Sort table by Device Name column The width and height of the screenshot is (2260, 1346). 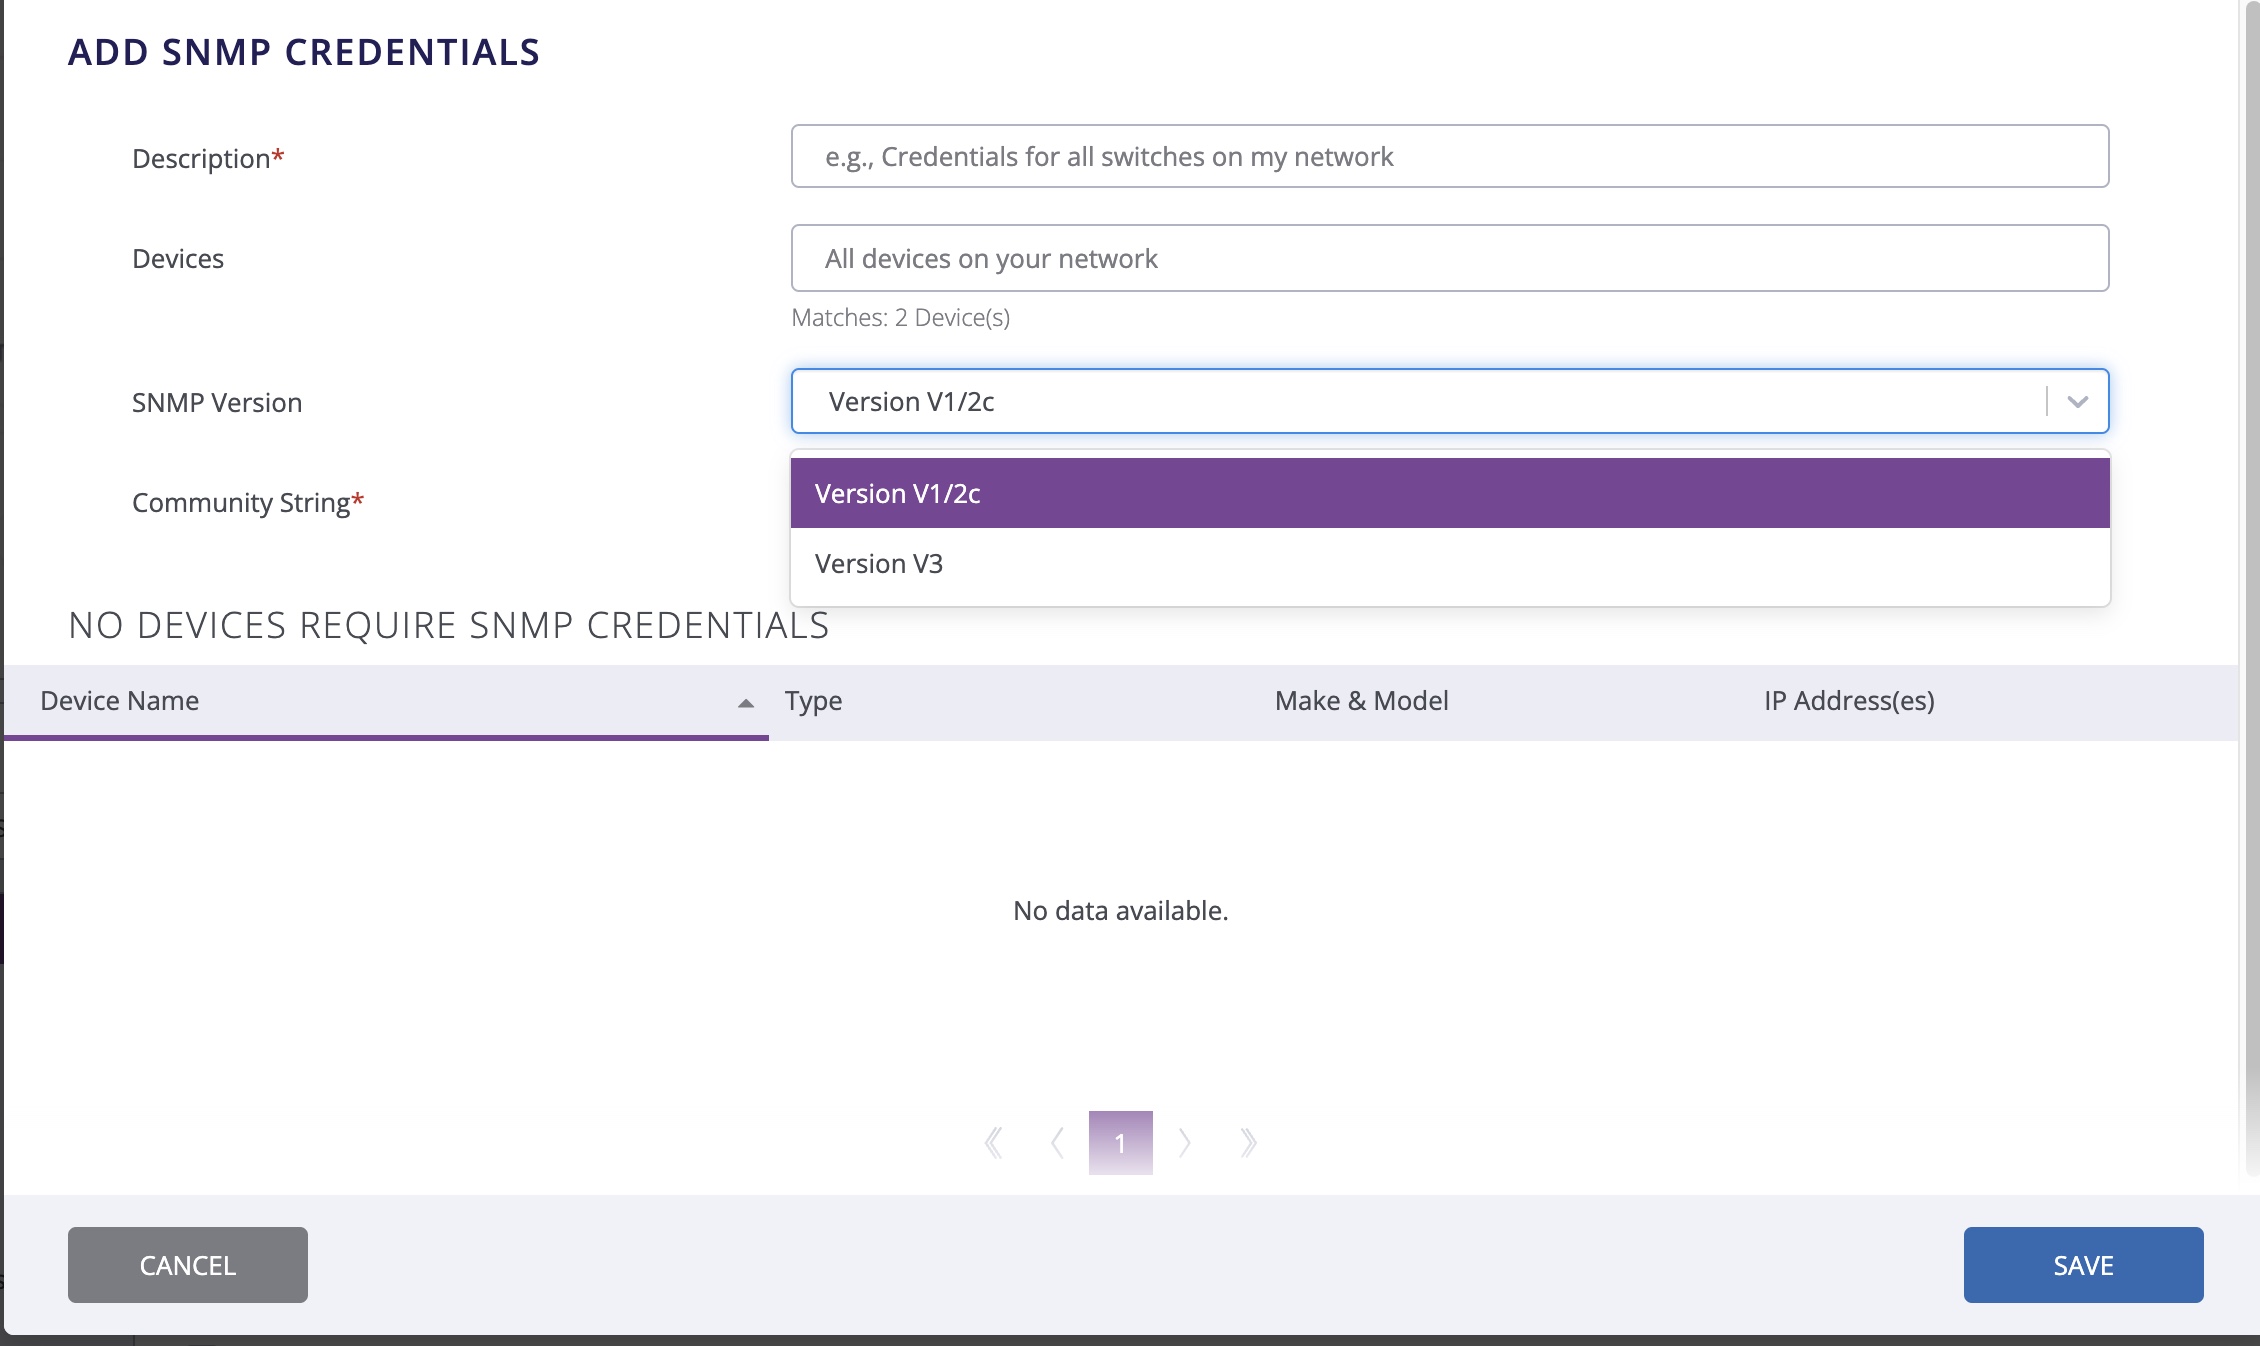(x=120, y=701)
